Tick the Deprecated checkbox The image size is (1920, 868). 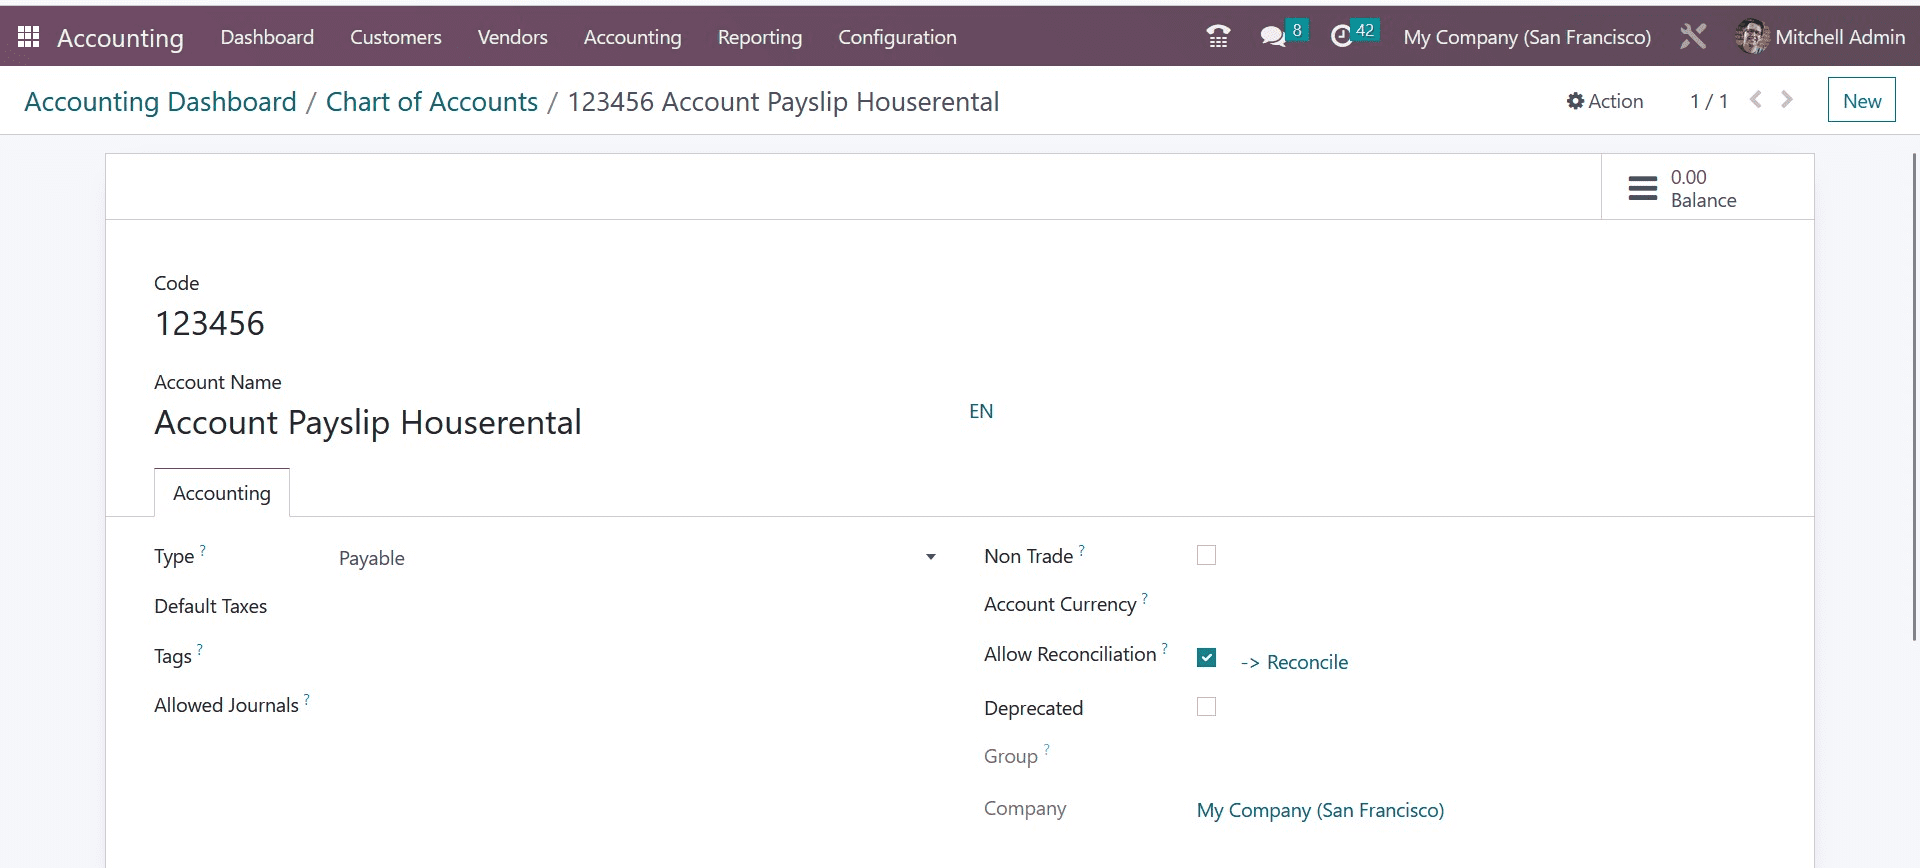[x=1206, y=707]
